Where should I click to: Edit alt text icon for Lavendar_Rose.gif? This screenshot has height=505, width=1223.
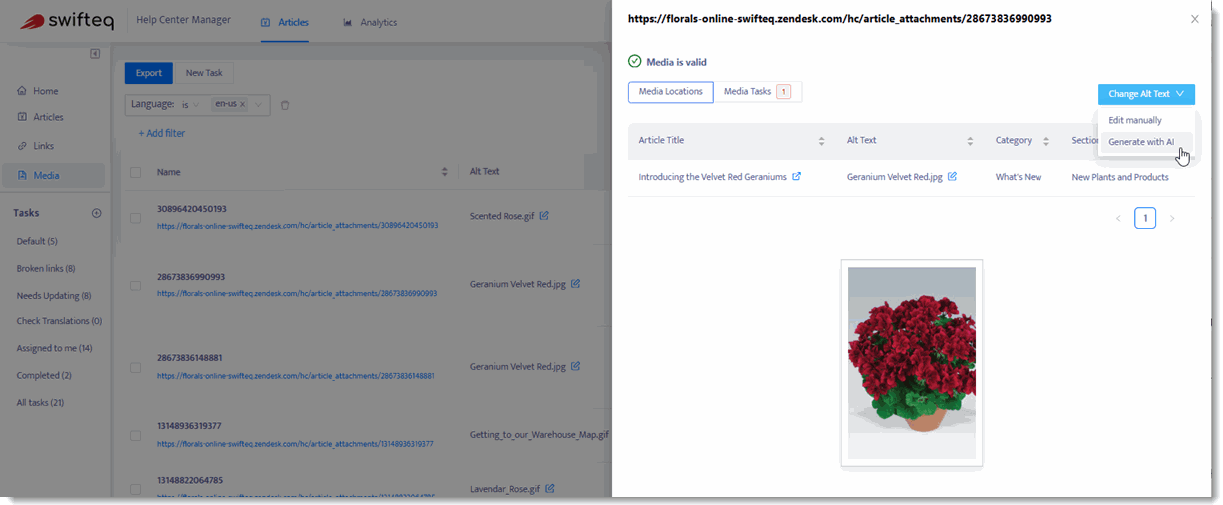550,489
